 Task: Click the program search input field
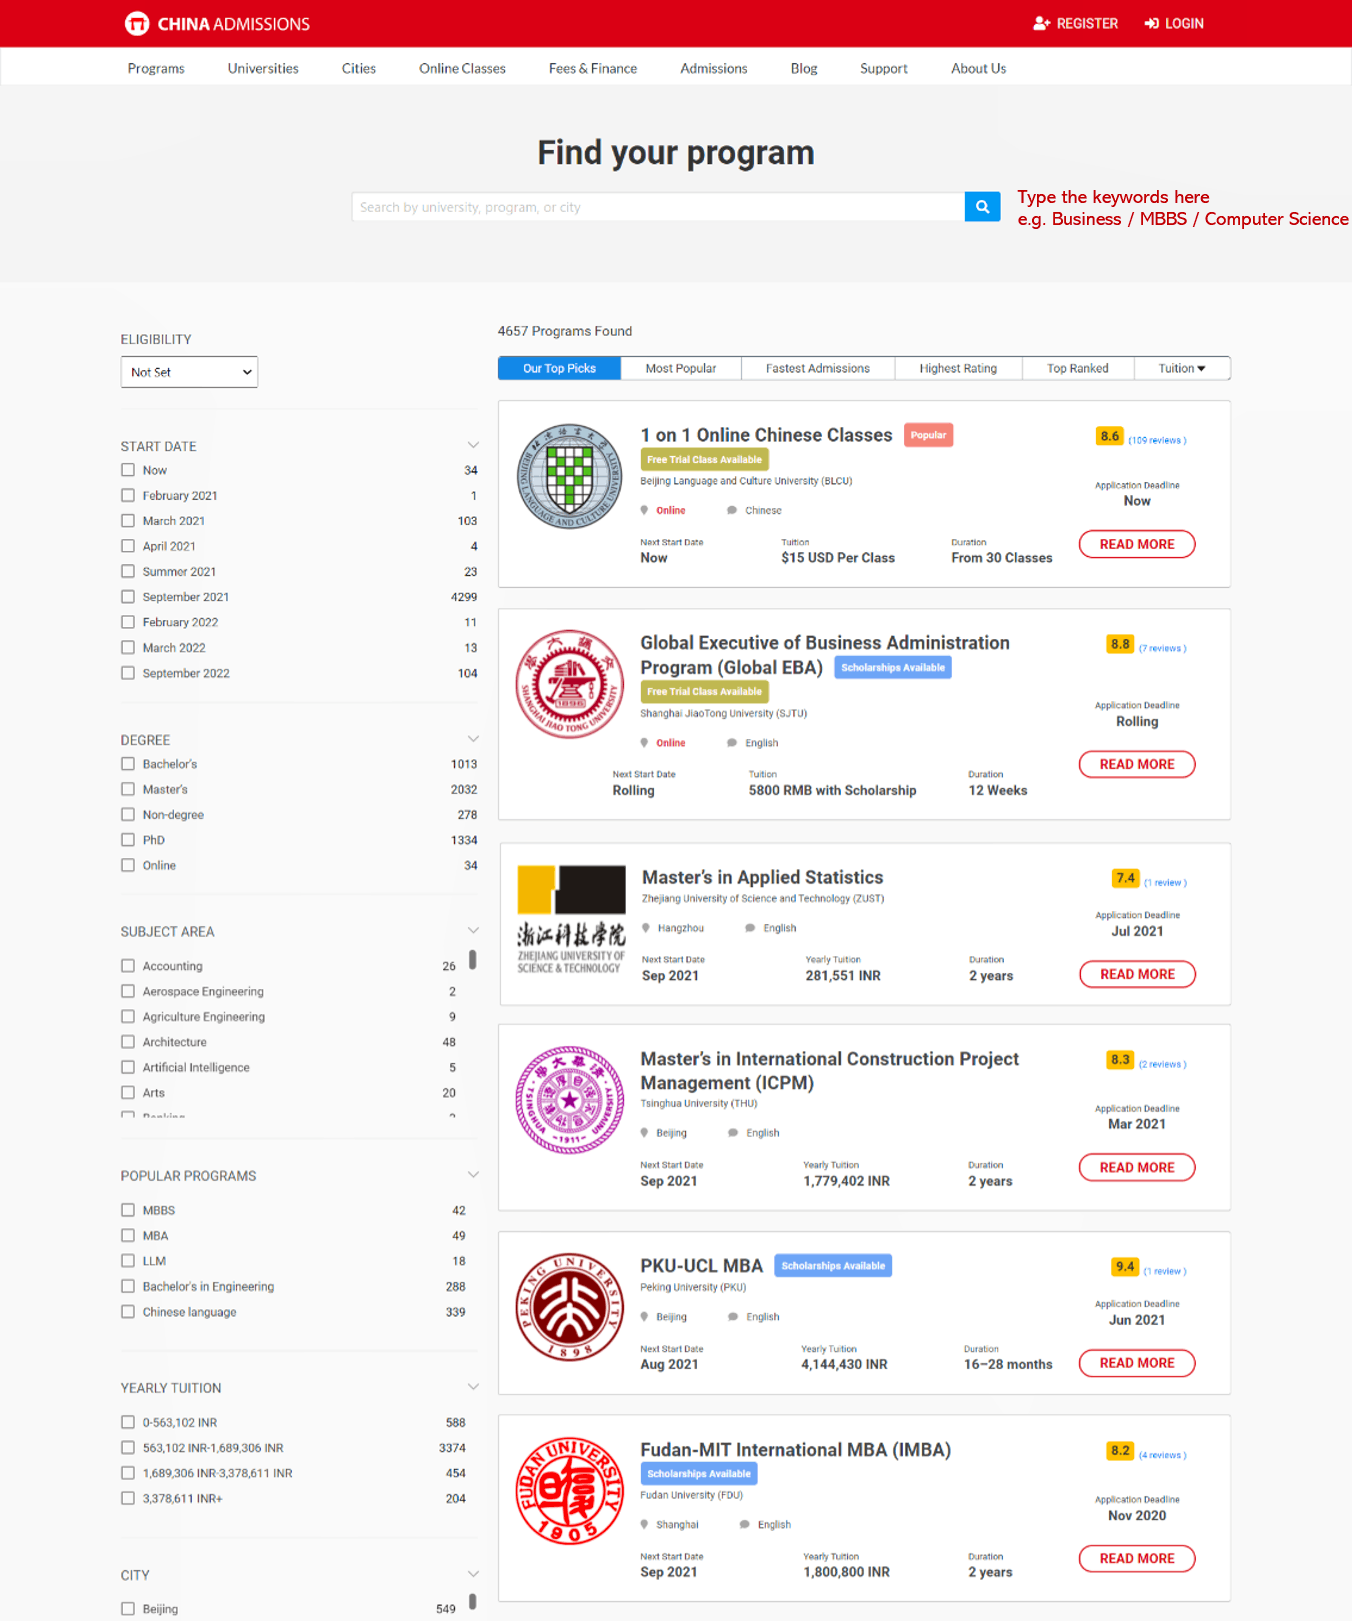click(658, 207)
